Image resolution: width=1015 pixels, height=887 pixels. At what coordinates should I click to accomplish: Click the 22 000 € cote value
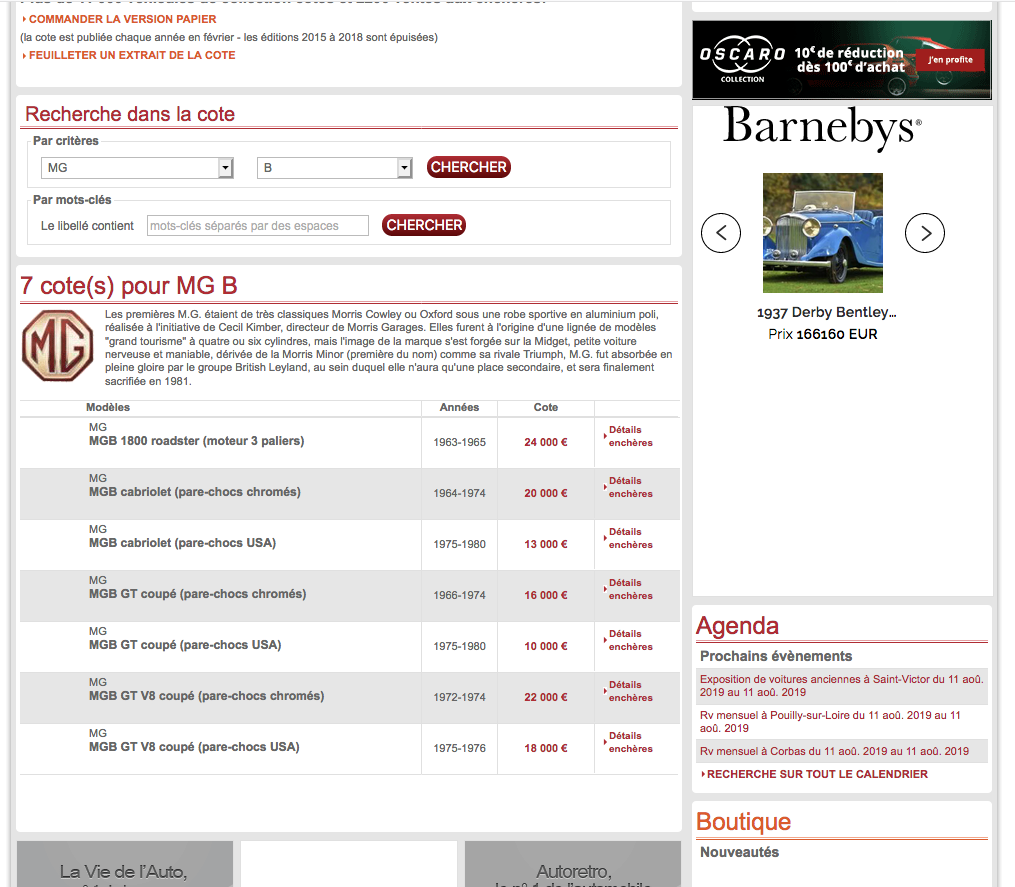pyautogui.click(x=546, y=697)
